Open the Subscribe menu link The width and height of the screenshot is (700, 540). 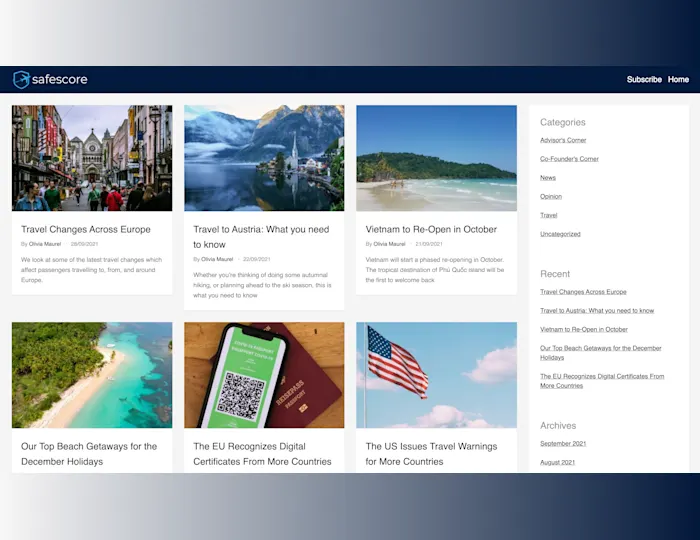click(x=644, y=79)
